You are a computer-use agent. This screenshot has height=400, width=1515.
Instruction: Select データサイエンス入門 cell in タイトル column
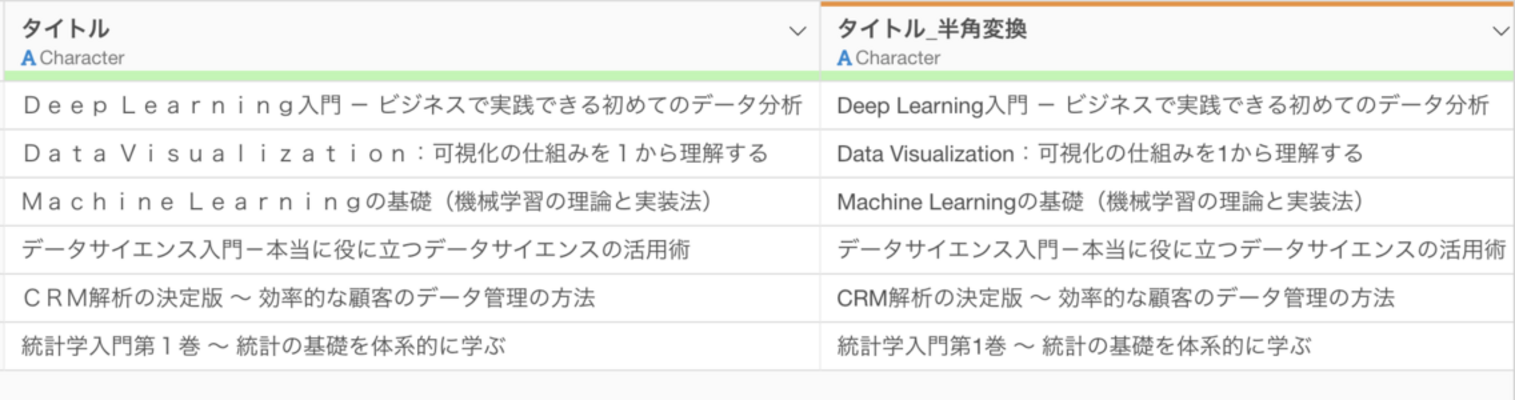point(355,249)
